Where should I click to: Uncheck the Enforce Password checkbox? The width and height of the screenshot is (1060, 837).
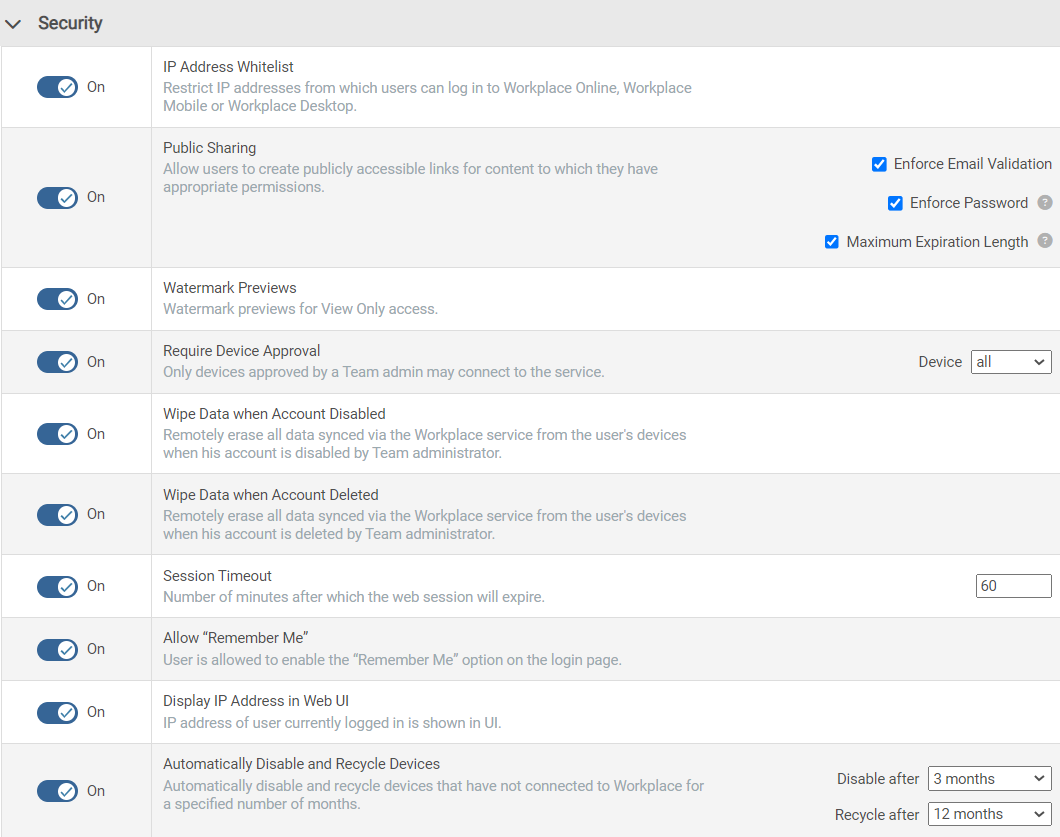click(895, 203)
